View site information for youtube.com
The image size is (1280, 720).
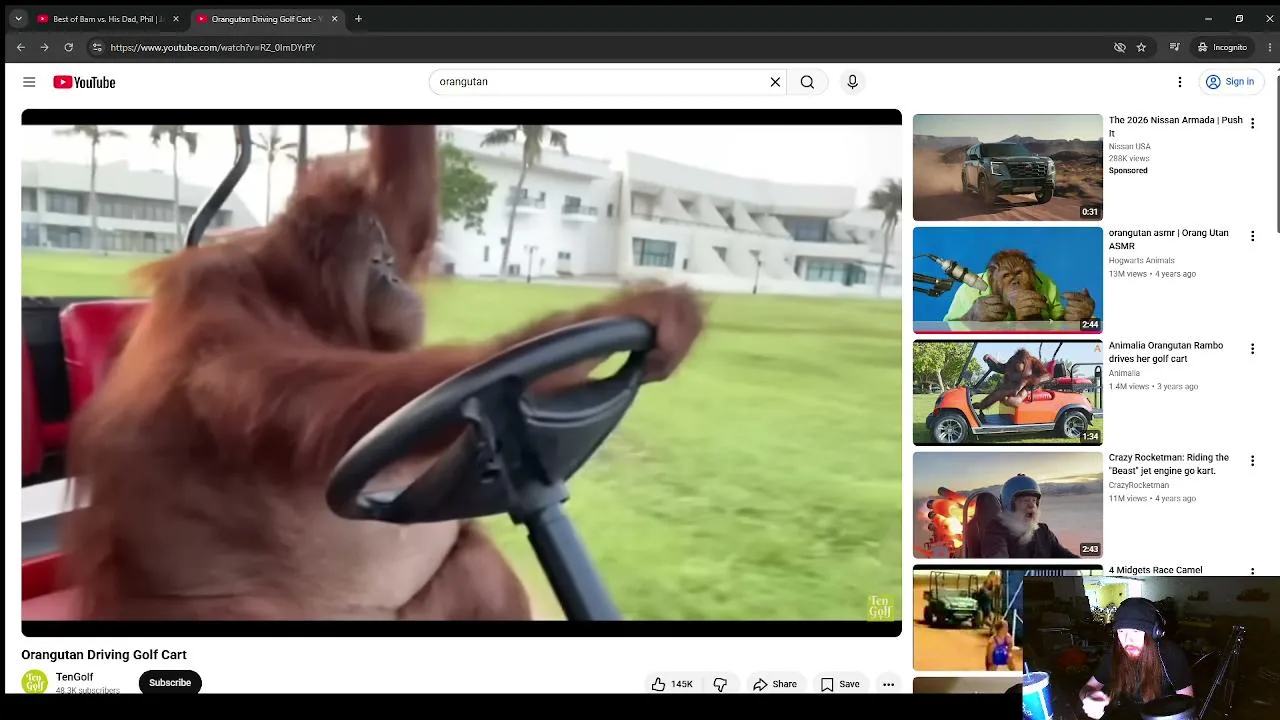pyautogui.click(x=96, y=47)
